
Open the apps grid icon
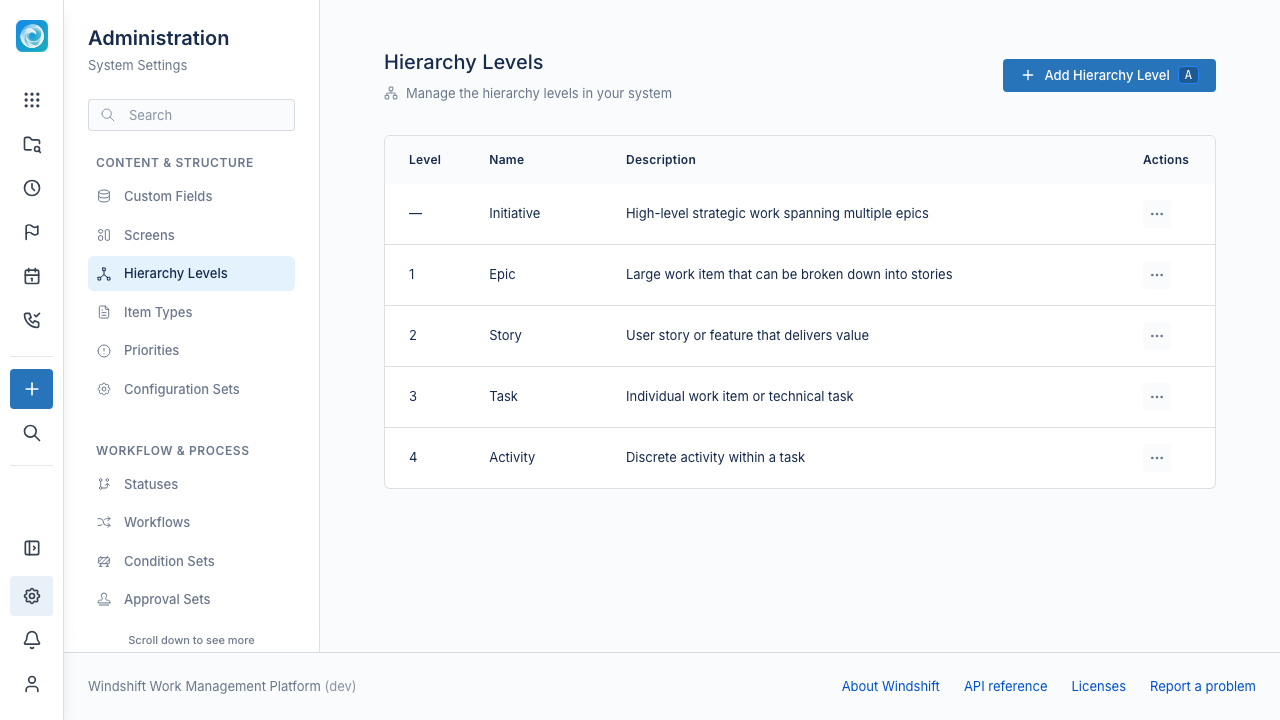[x=32, y=100]
